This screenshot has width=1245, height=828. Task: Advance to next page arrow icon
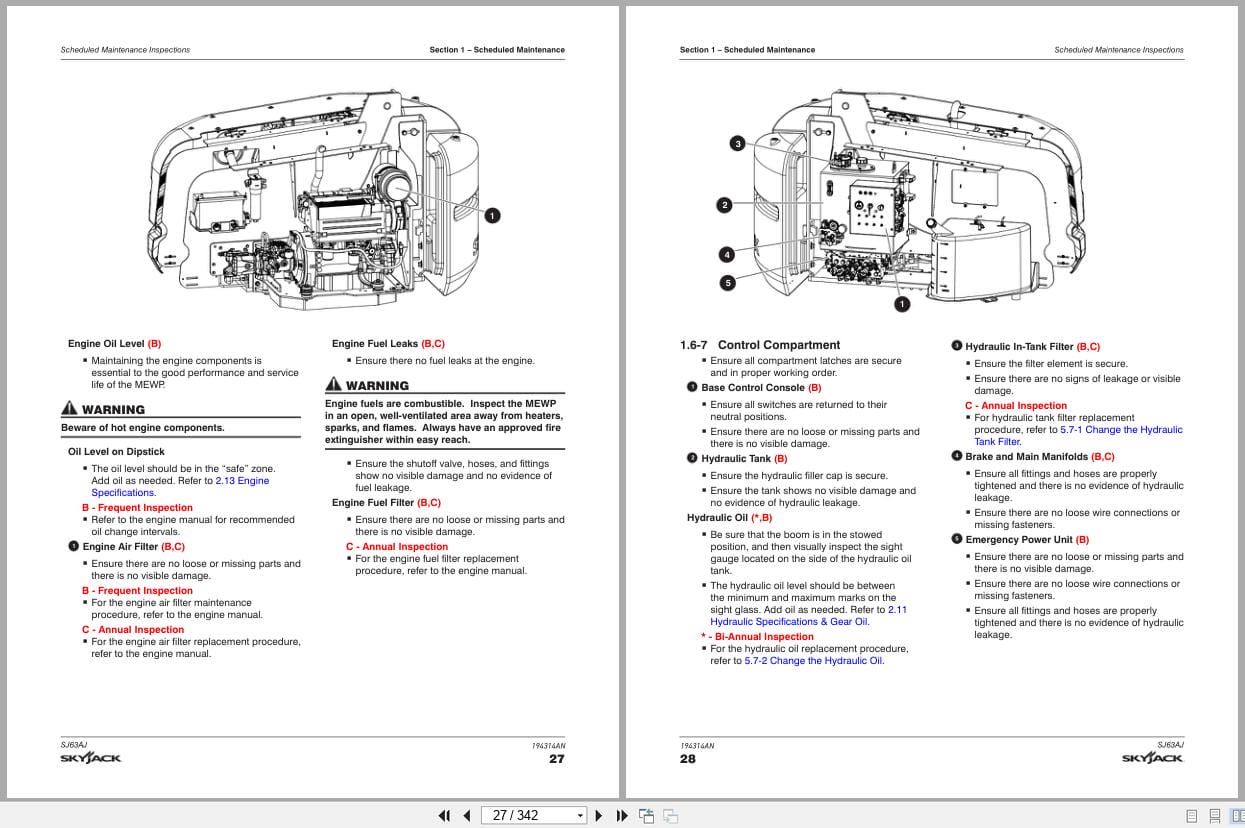pyautogui.click(x=598, y=816)
